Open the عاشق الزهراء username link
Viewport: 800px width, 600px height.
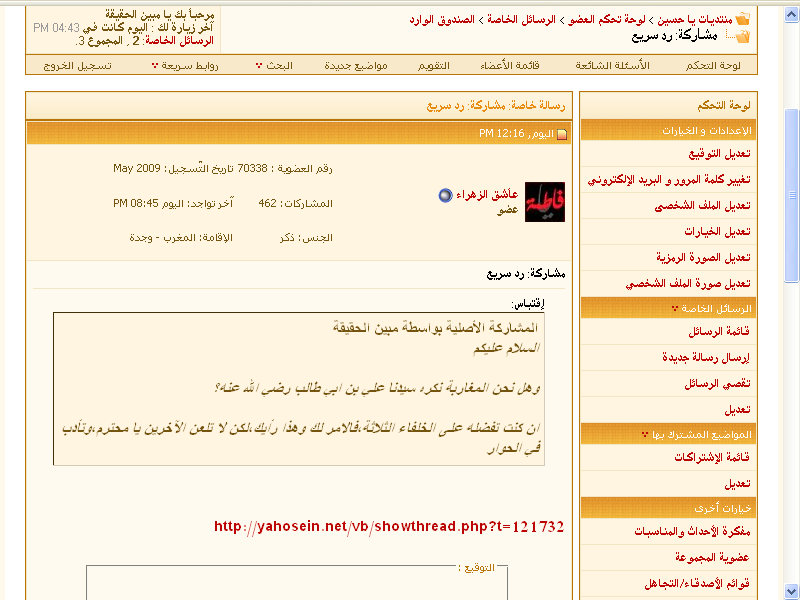point(487,194)
